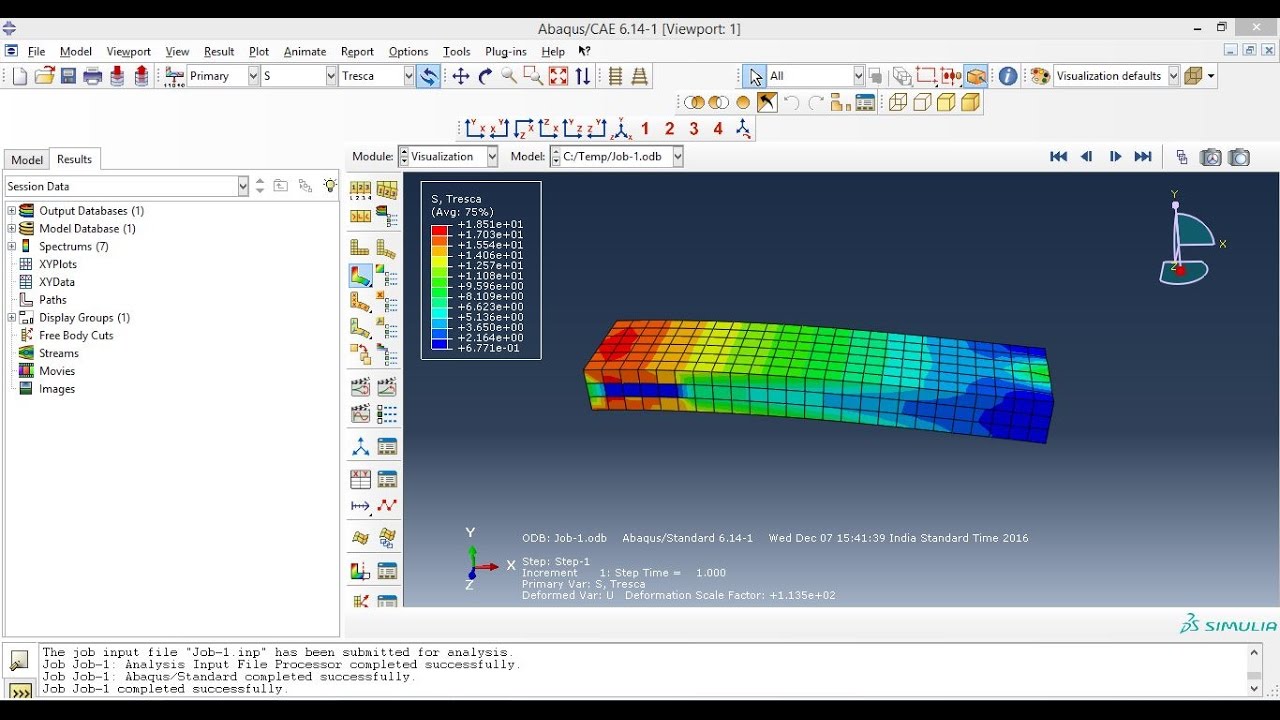
Task: Select Free Body Cuts tree item
Action: click(75, 335)
